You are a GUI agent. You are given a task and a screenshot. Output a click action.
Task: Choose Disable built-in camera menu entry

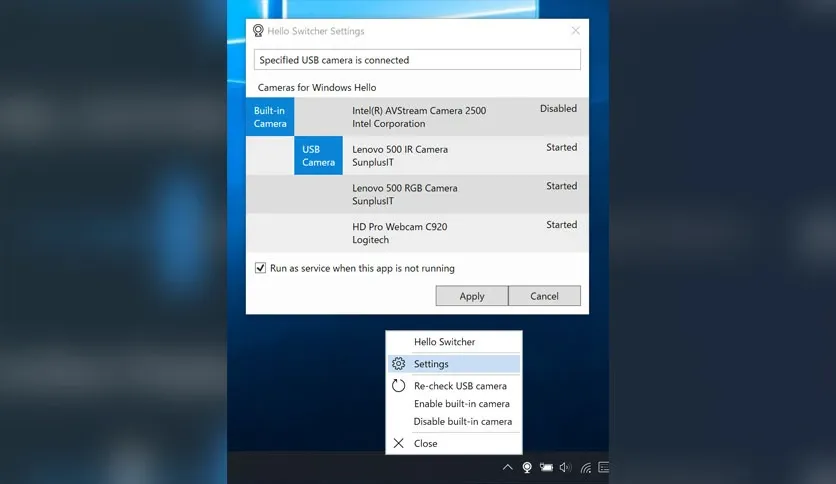[x=454, y=421]
